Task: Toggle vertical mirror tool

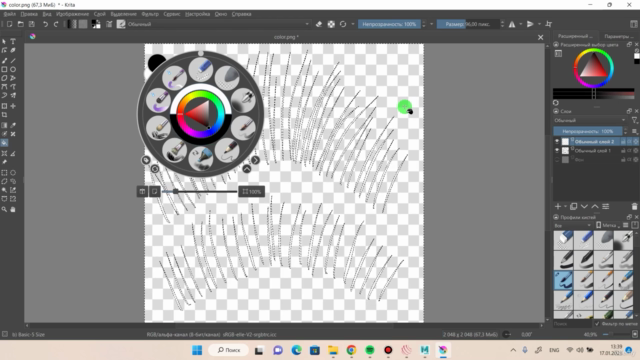Action: 530,24
